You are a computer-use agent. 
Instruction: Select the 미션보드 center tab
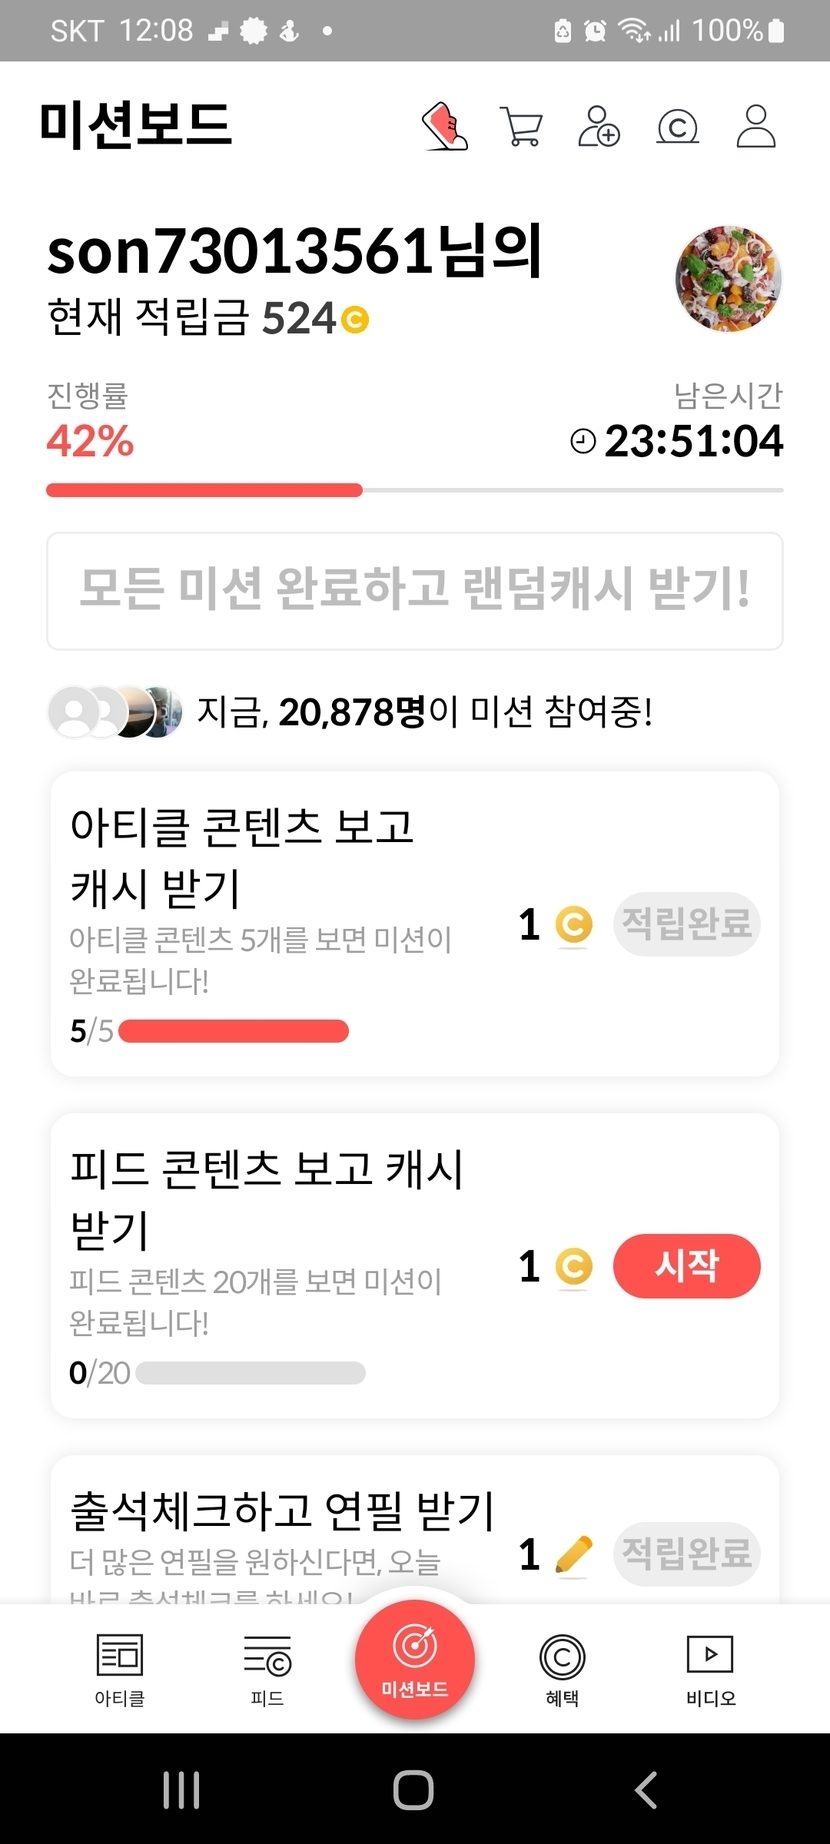[415, 1659]
